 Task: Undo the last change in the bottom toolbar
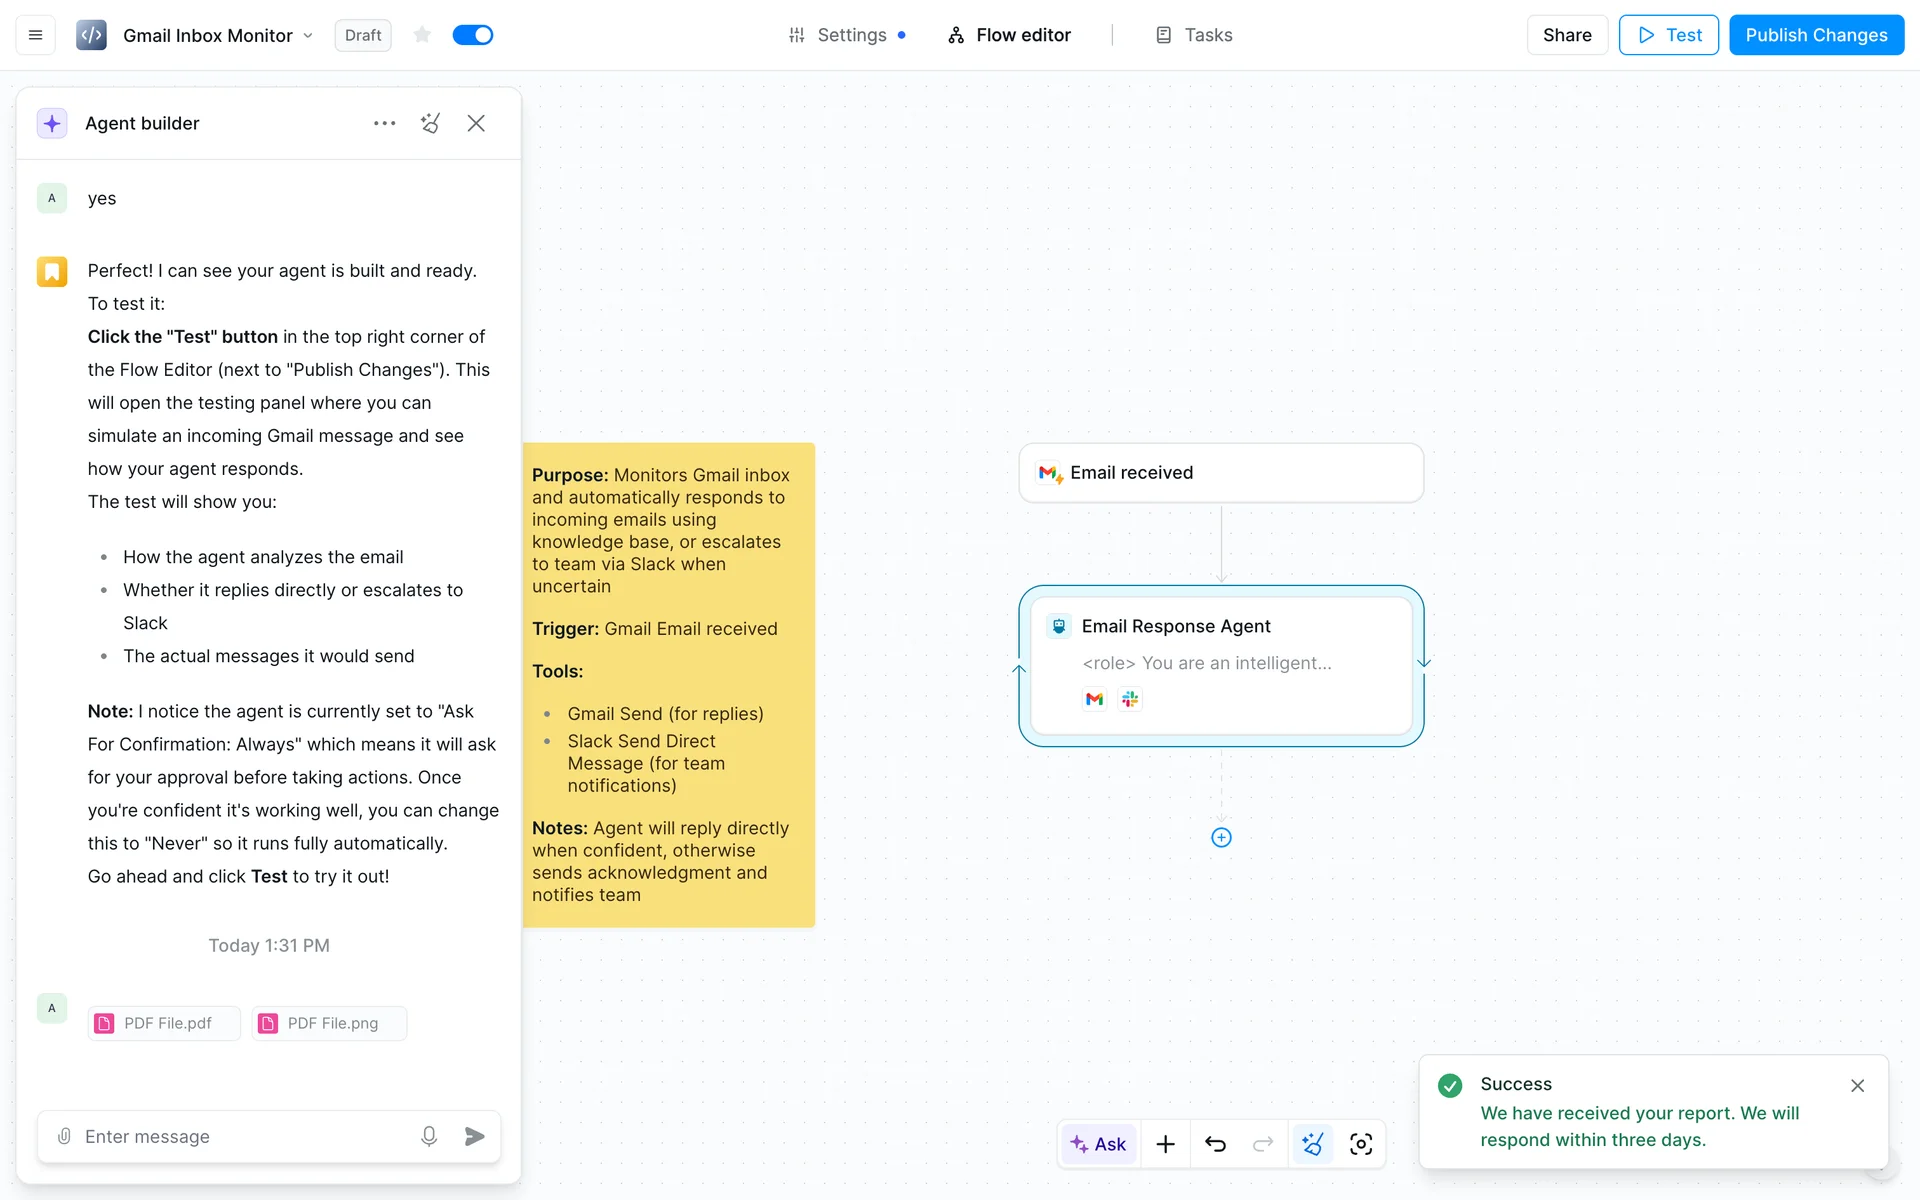[x=1215, y=1144]
